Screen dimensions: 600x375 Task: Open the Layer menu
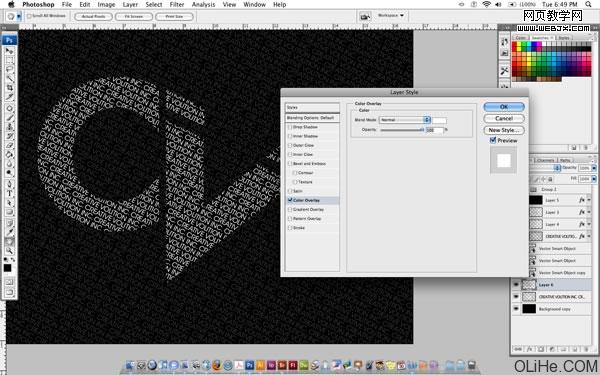click(130, 4)
